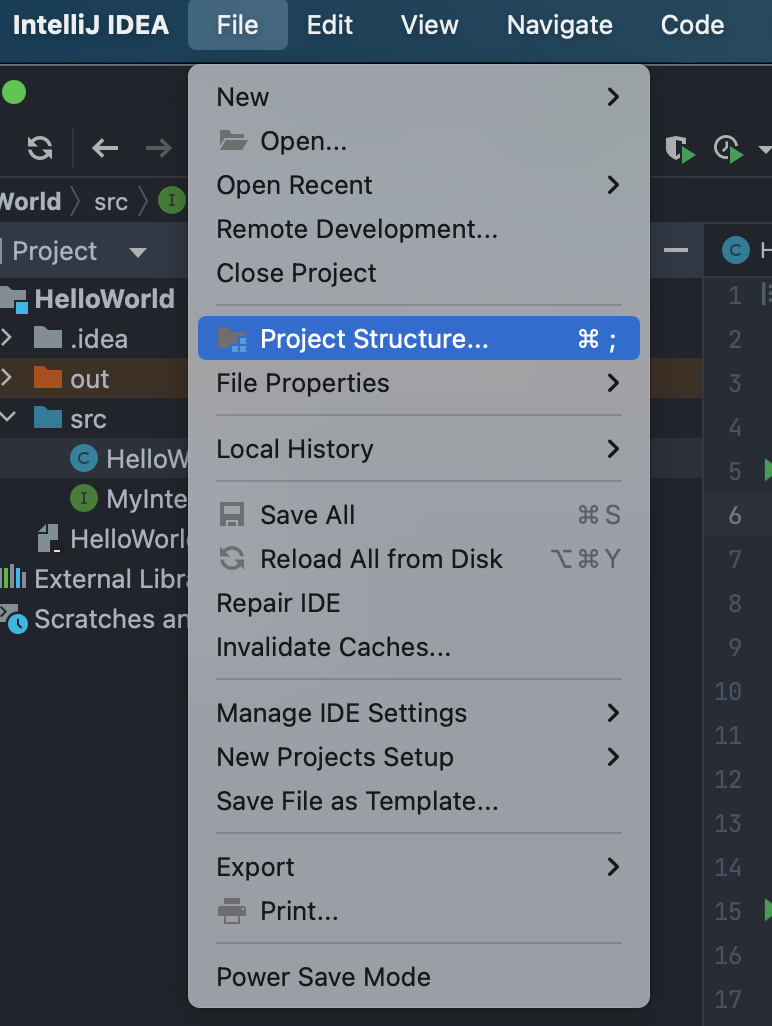The image size is (772, 1026).
Task: Click line number 10 in gutter
Action: 728,692
